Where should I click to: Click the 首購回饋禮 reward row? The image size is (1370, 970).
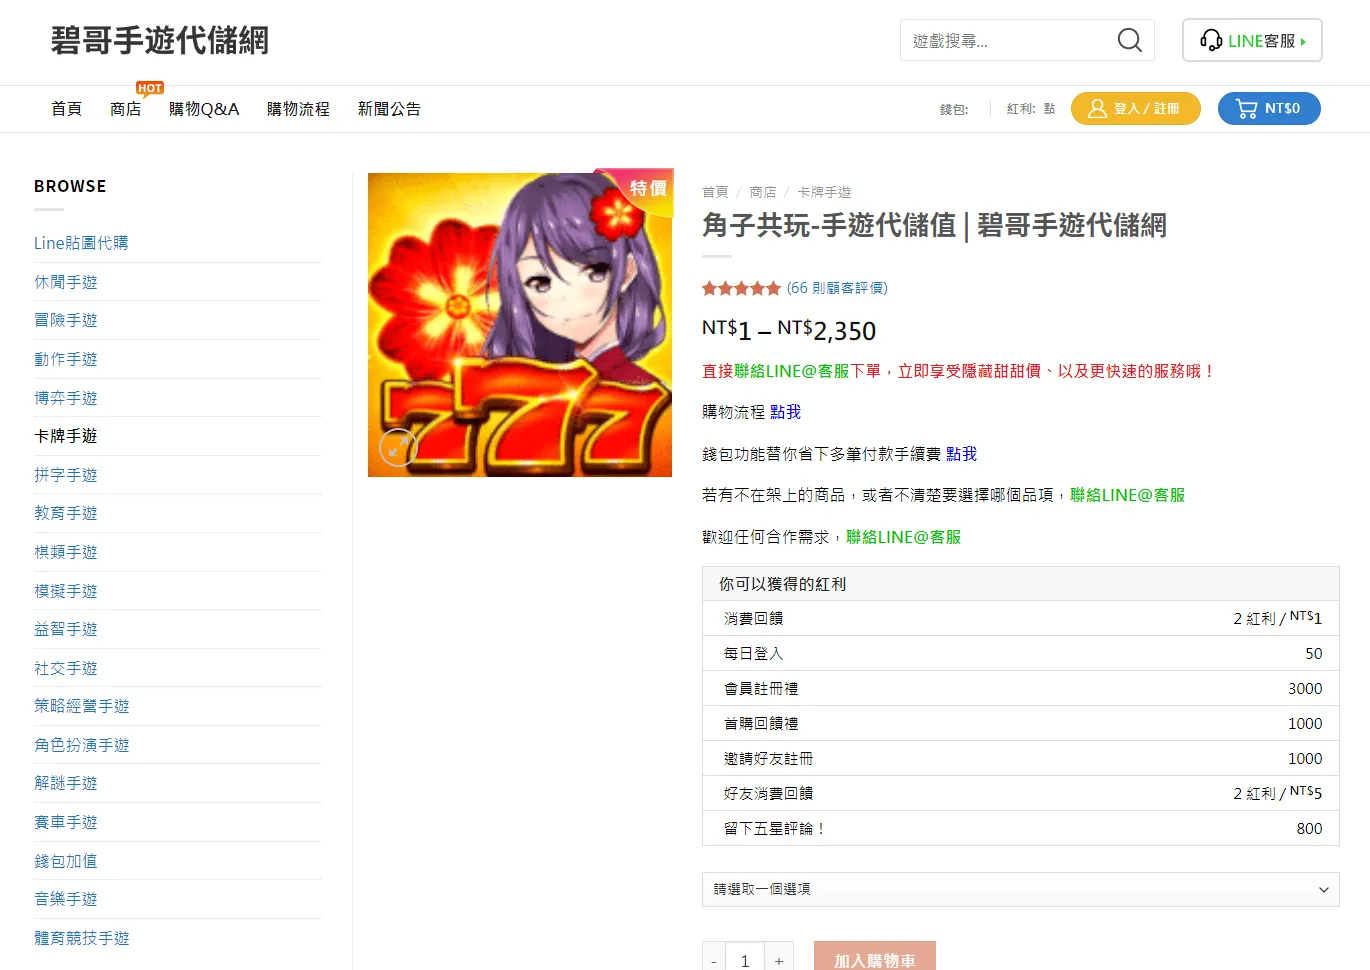tap(1020, 723)
